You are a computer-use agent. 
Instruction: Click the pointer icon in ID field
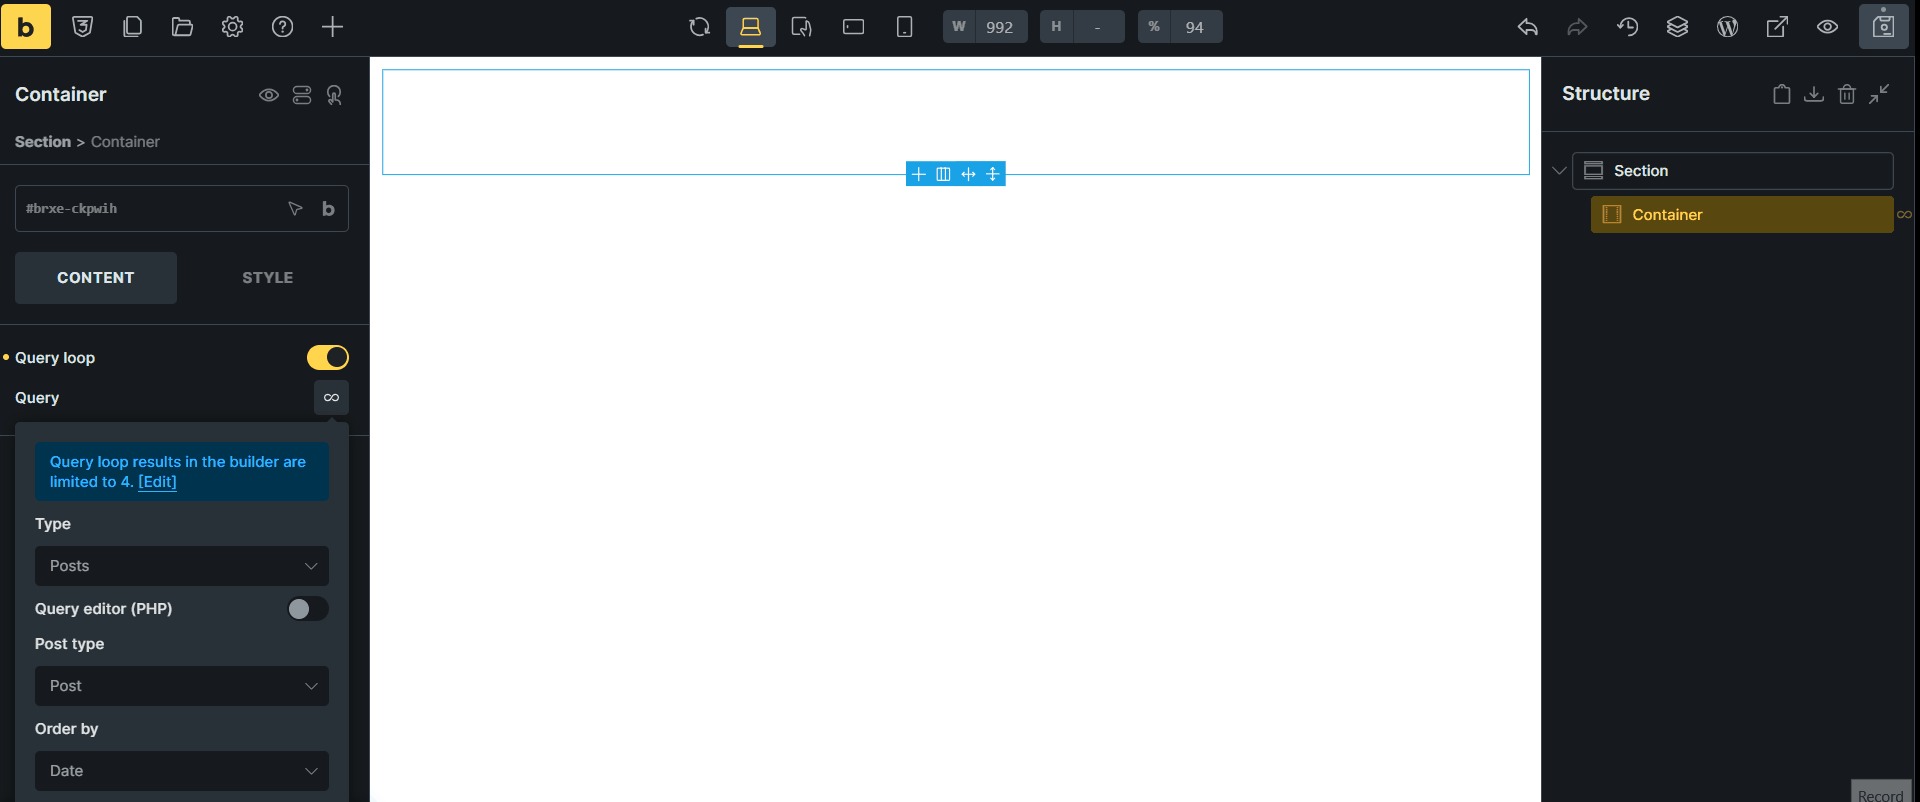(x=295, y=208)
